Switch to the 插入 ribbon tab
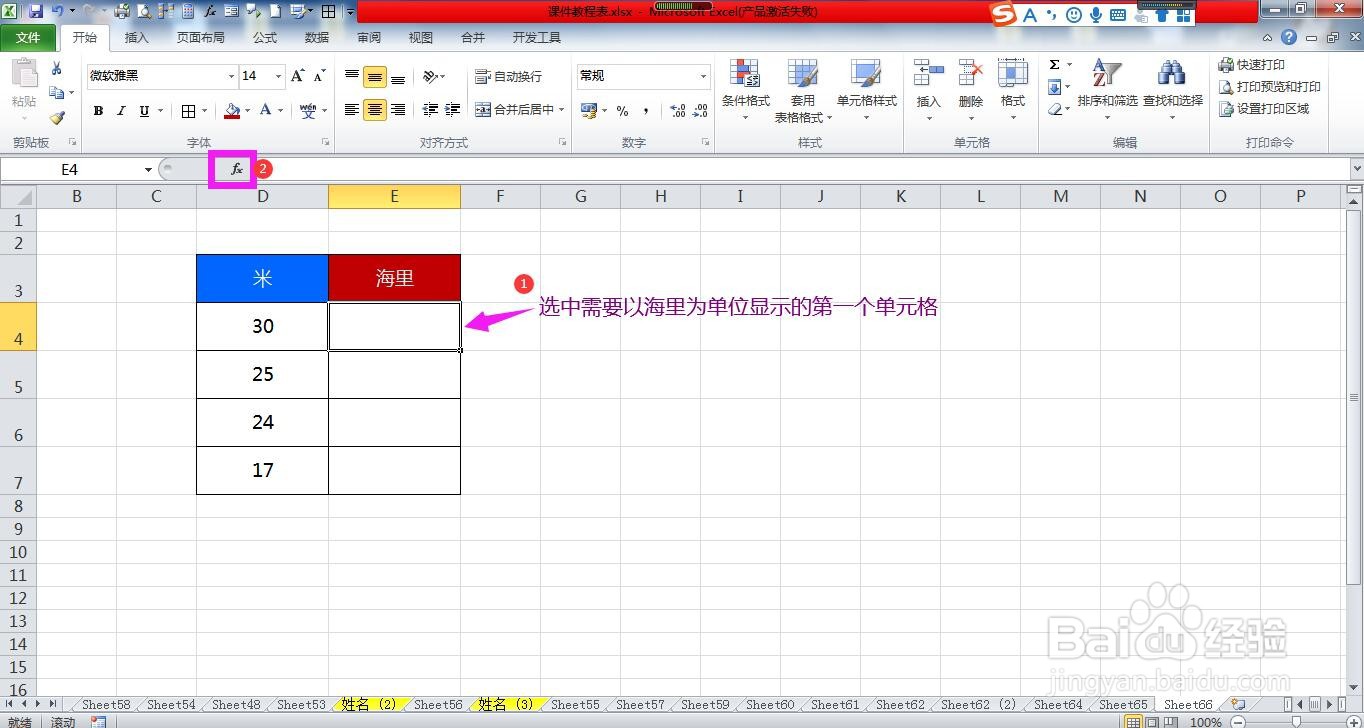The height and width of the screenshot is (728, 1364). pos(137,37)
